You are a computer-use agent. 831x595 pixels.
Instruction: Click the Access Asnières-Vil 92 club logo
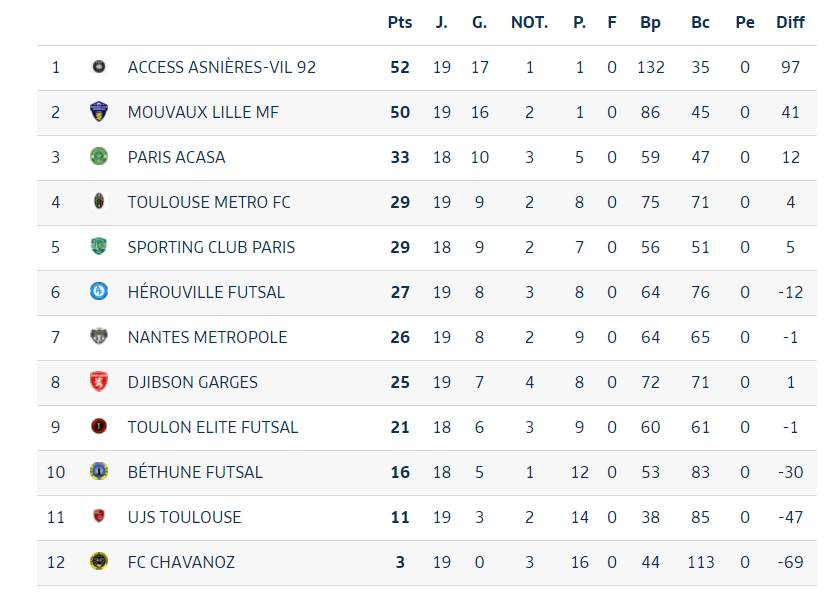[99, 67]
